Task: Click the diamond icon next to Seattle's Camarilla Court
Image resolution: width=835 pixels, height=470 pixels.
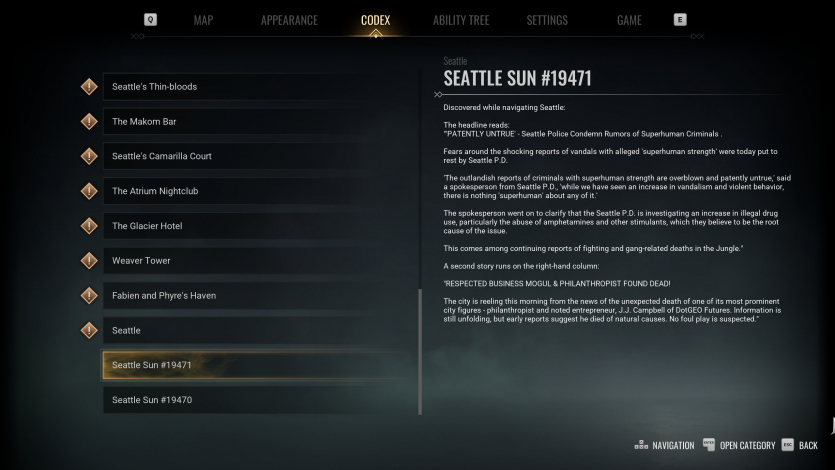Action: [x=89, y=157]
